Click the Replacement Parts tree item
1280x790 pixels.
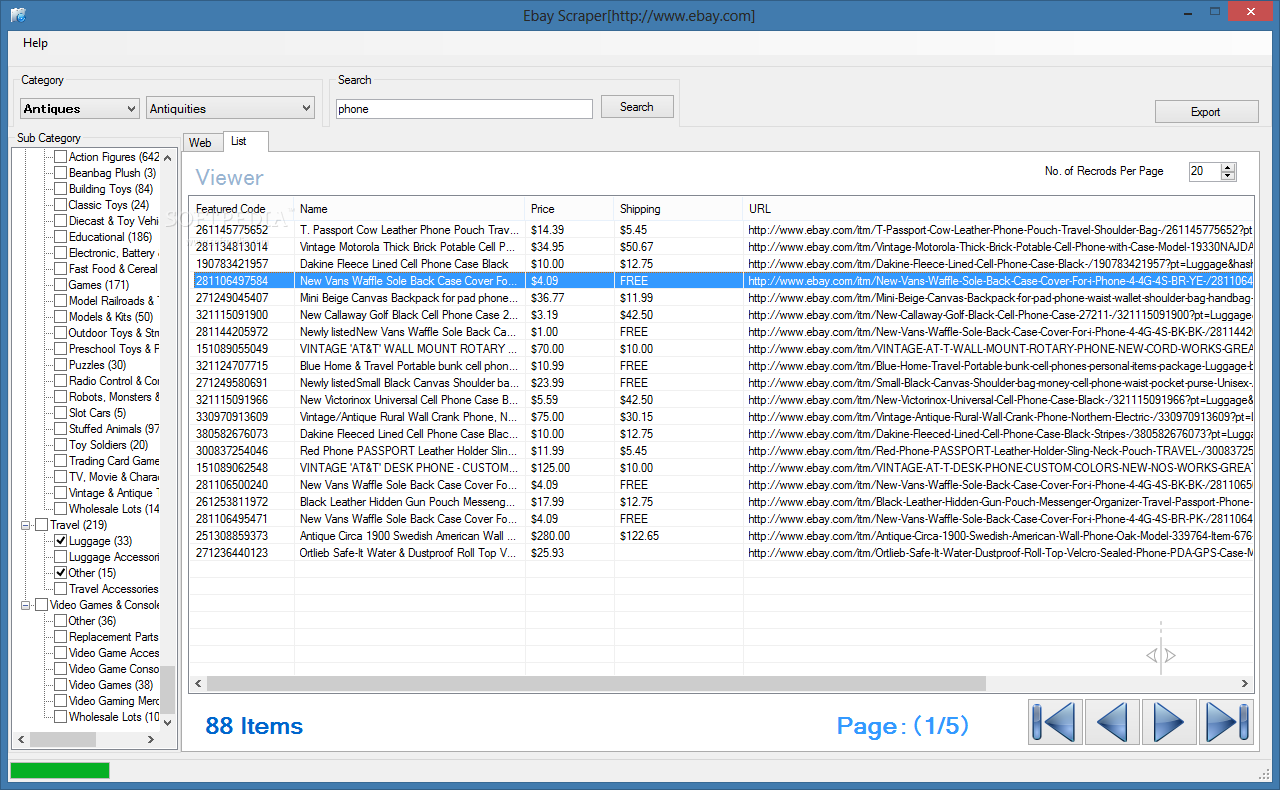pos(113,637)
